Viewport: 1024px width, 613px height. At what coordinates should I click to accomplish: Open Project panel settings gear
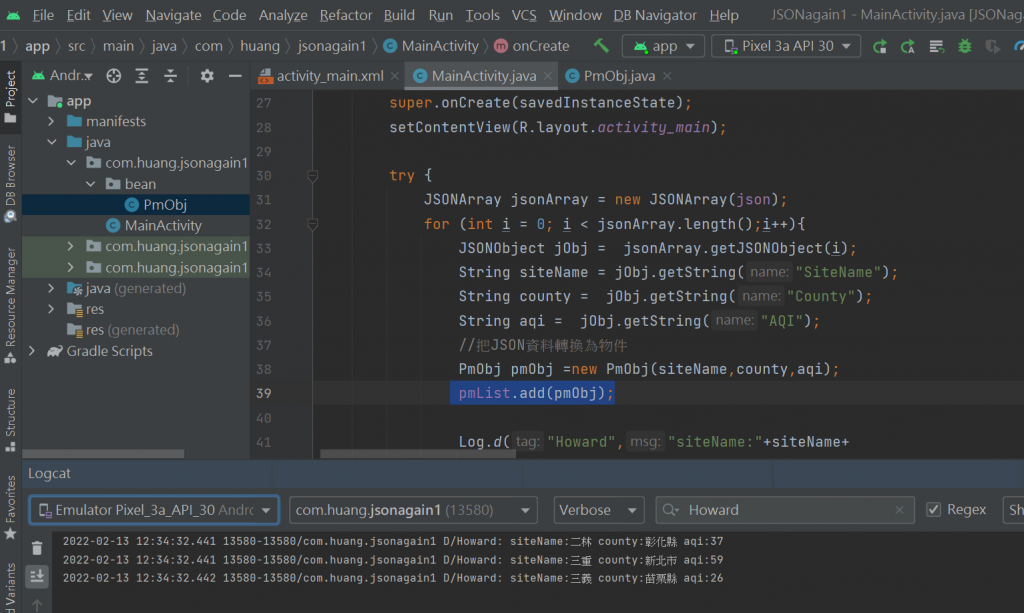(x=207, y=76)
